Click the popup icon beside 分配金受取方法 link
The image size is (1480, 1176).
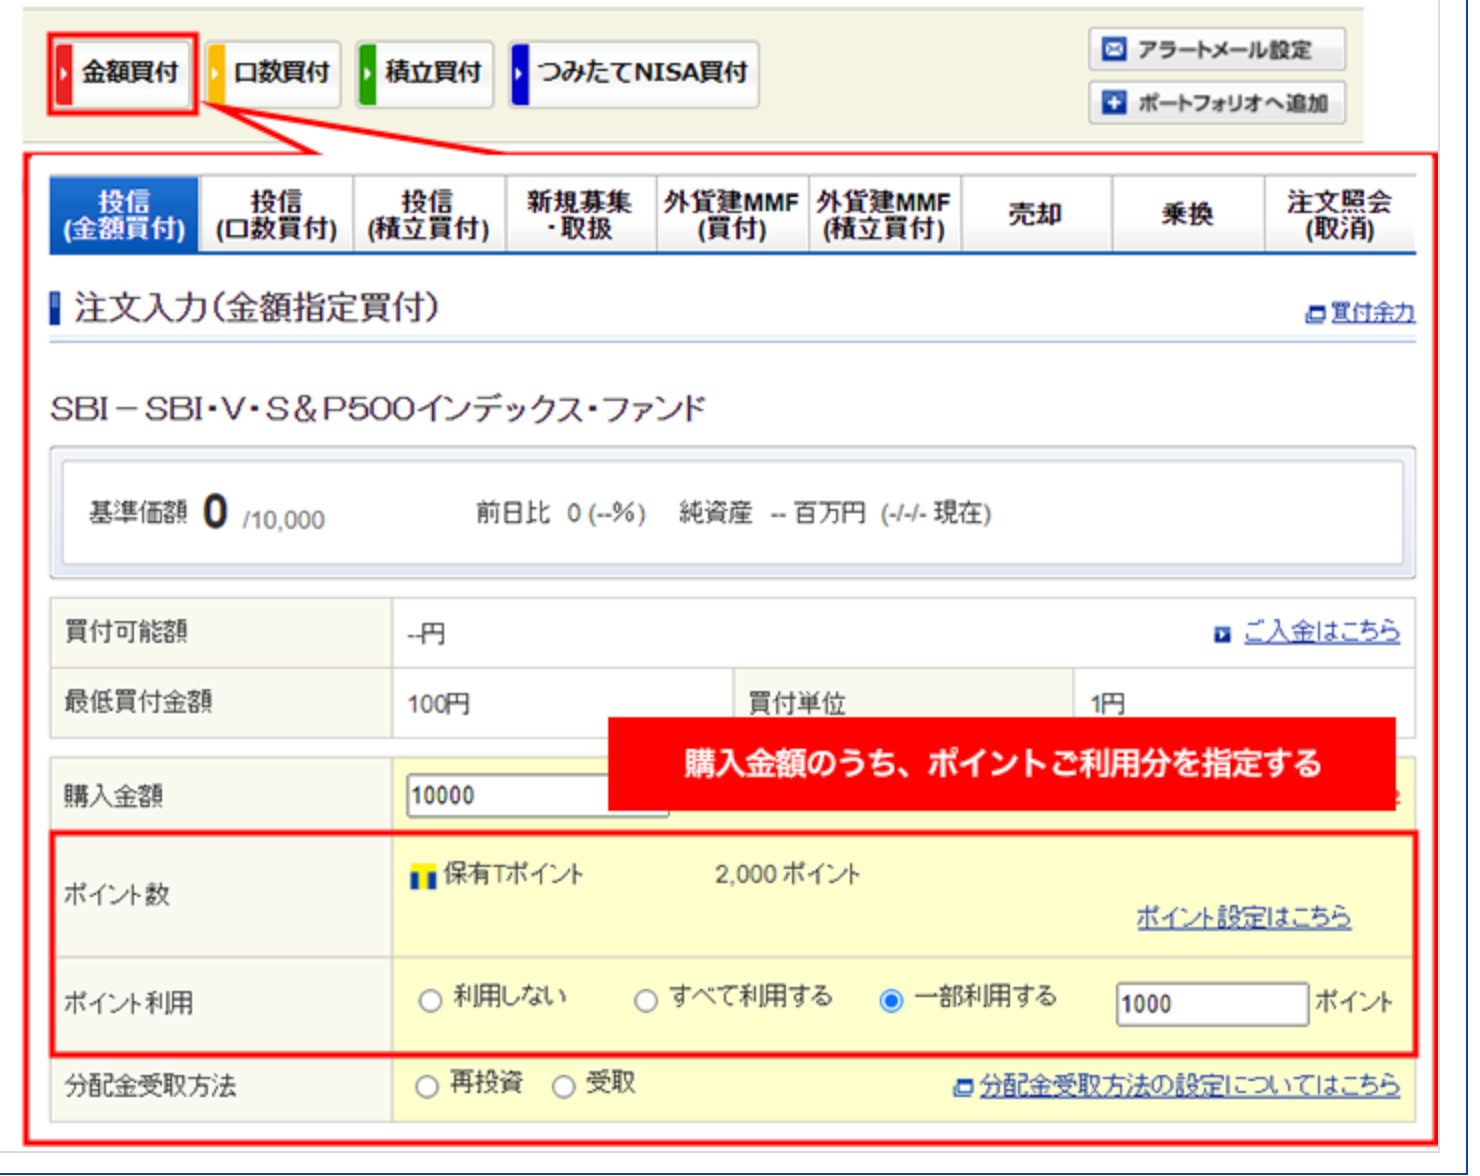(x=963, y=1087)
